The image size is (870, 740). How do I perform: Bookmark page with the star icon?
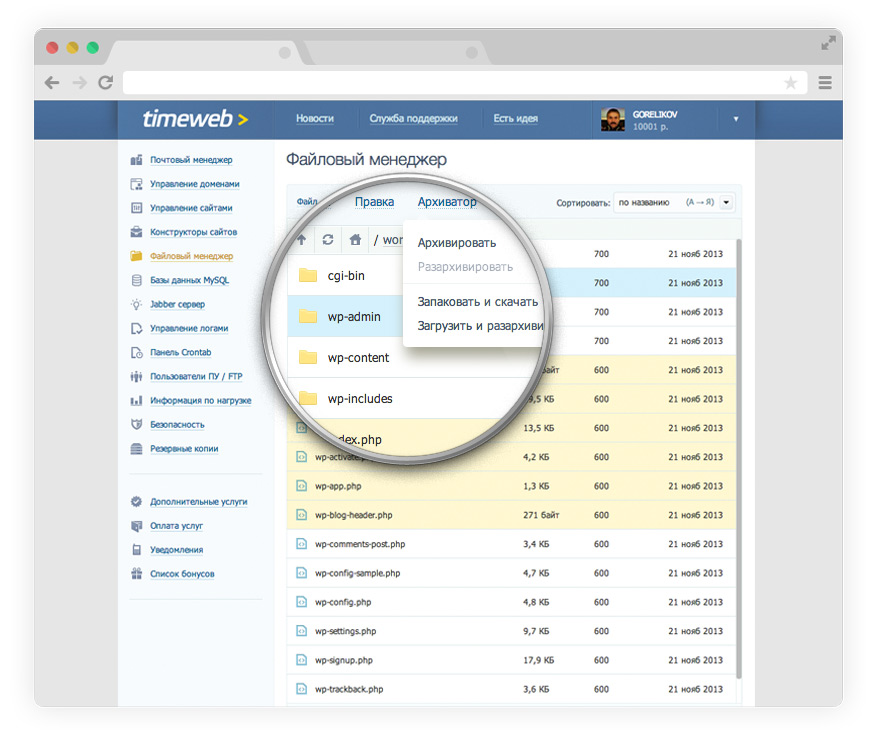(x=790, y=83)
